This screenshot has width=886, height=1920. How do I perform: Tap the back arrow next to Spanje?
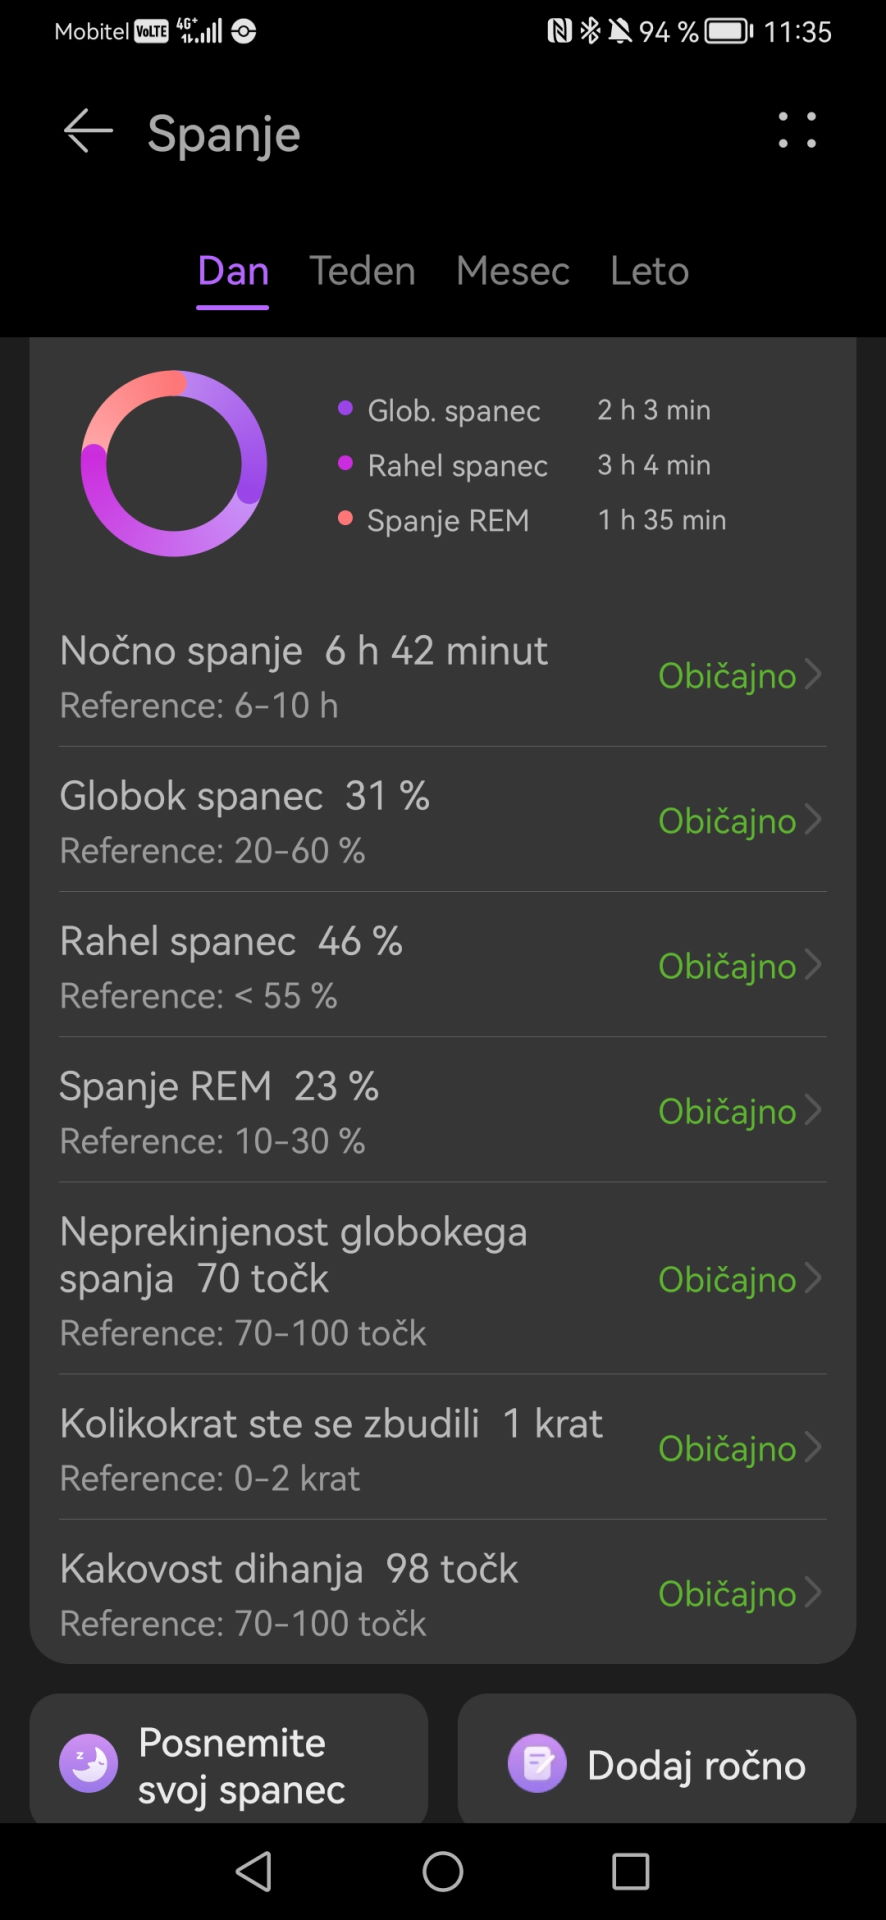coord(88,132)
